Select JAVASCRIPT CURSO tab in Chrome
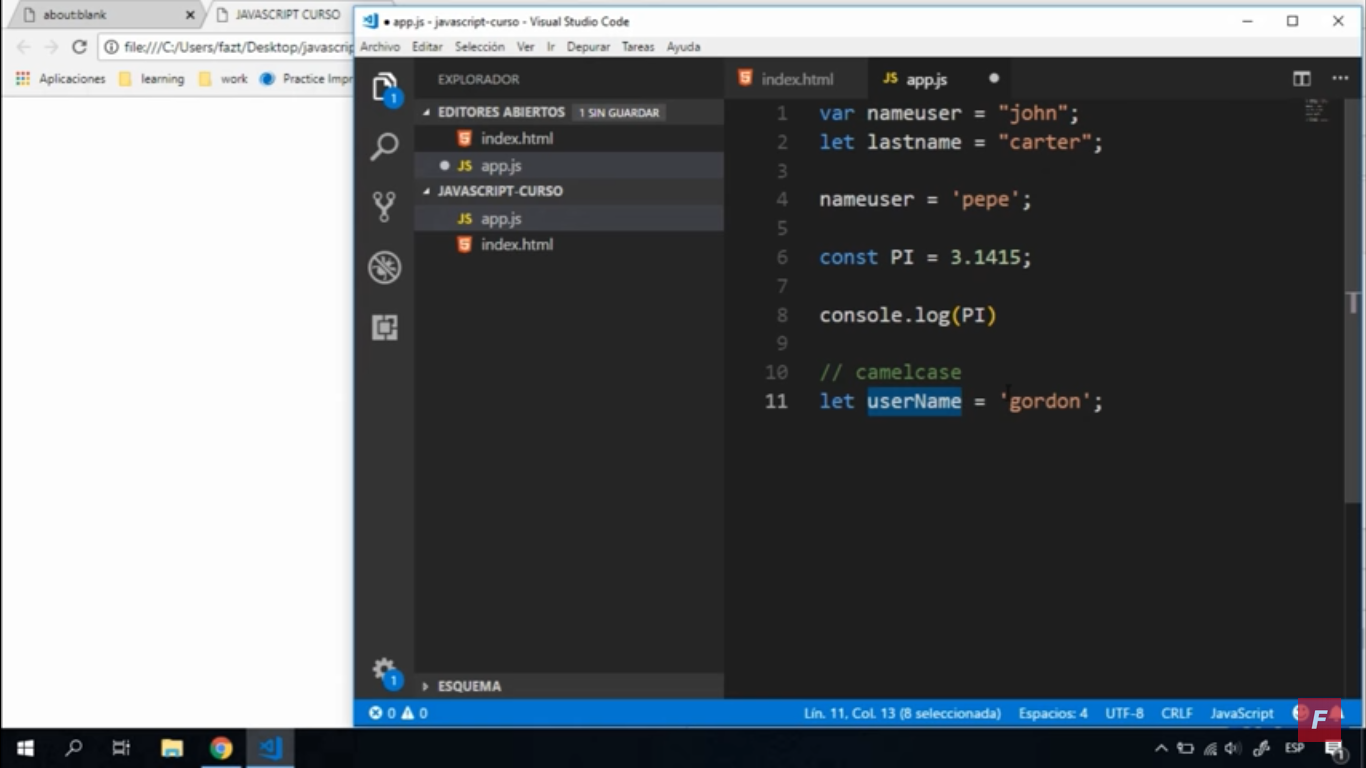This screenshot has width=1366, height=768. [x=287, y=15]
